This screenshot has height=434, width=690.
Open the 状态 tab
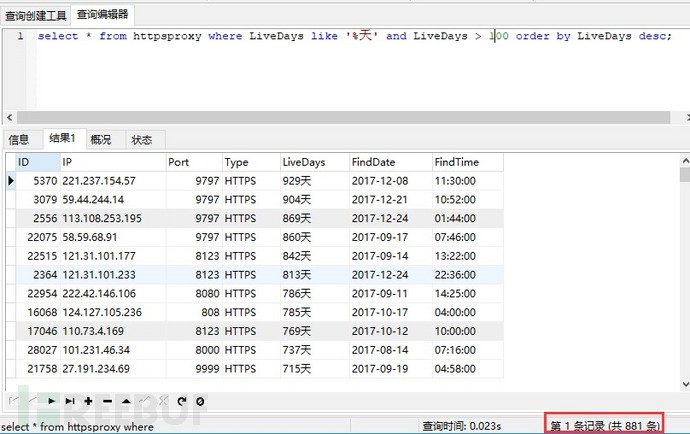click(142, 140)
